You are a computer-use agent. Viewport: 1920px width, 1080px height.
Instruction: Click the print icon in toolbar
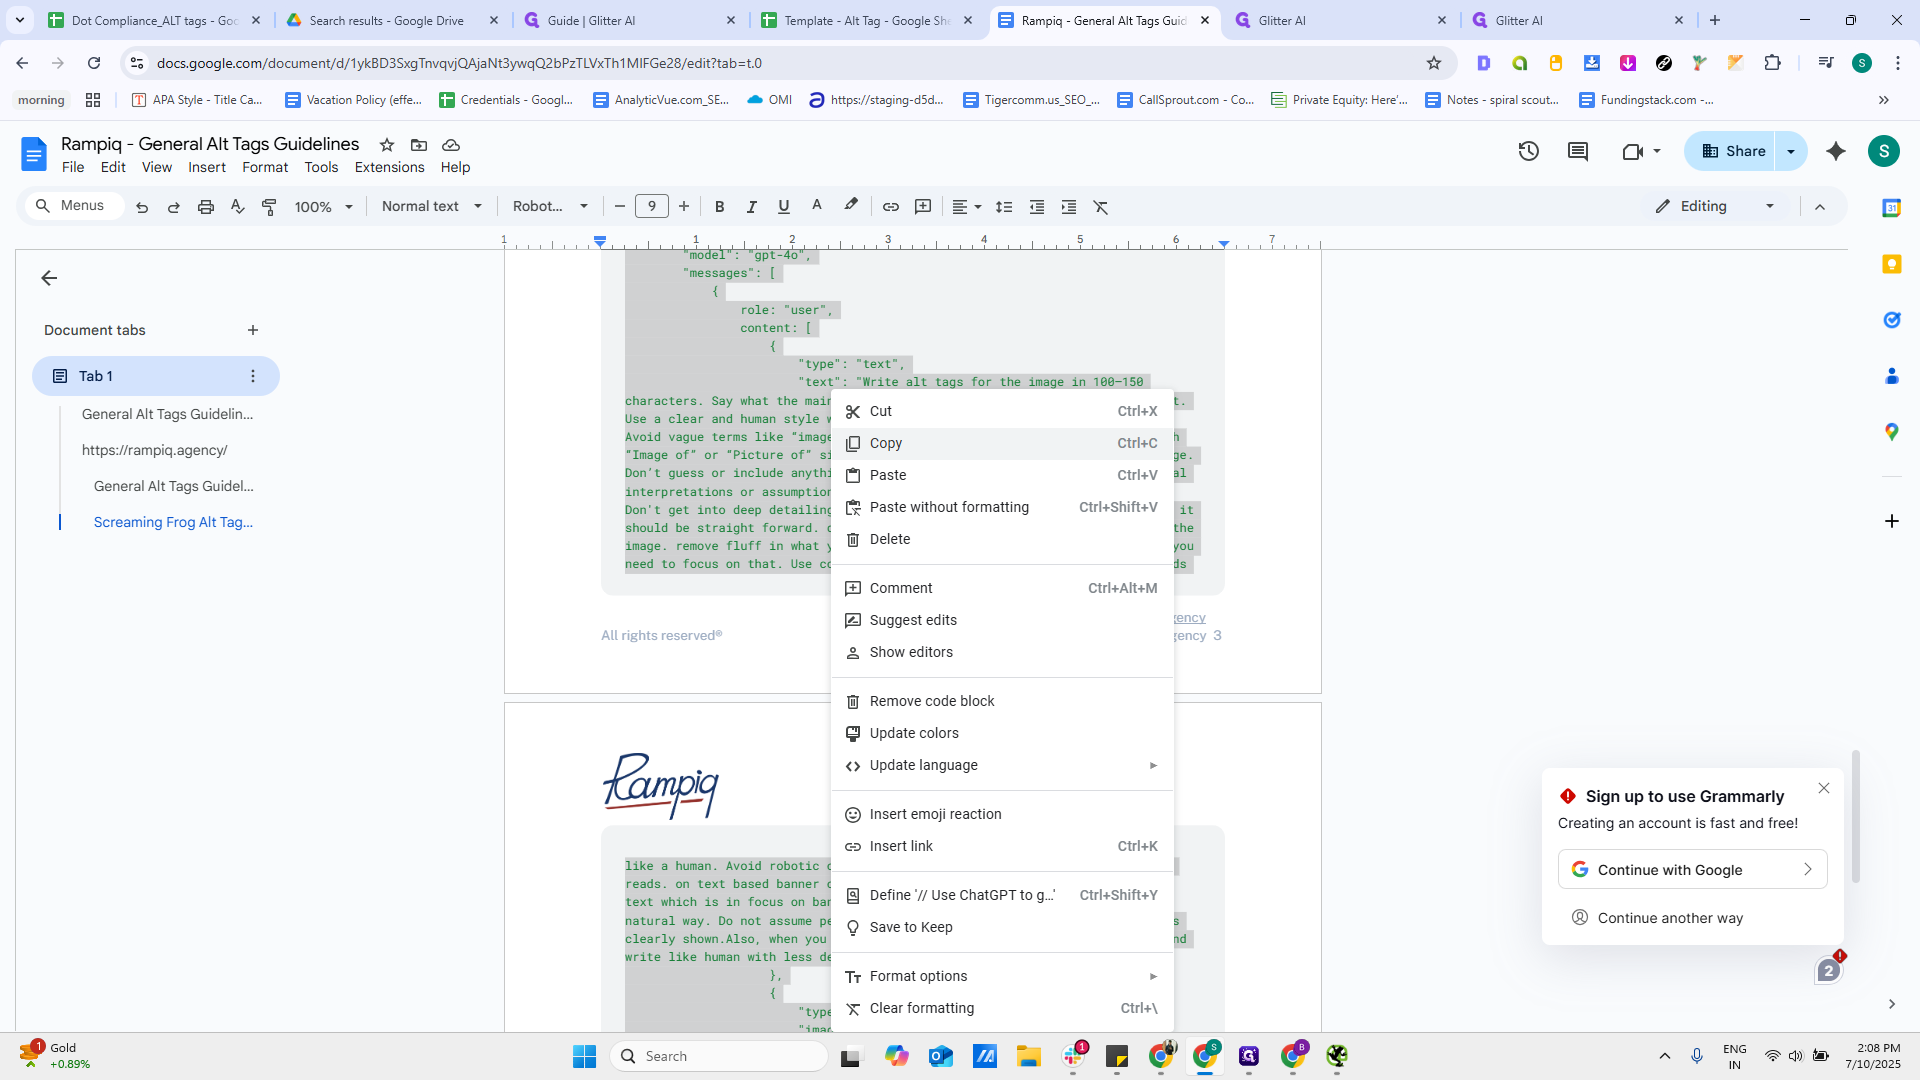point(206,207)
